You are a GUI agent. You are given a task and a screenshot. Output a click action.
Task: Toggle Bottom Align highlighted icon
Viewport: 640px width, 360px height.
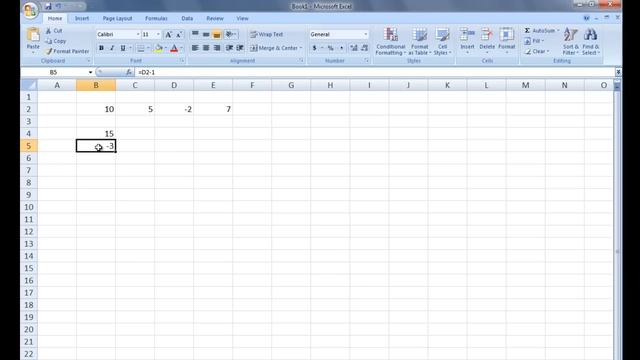point(217,35)
